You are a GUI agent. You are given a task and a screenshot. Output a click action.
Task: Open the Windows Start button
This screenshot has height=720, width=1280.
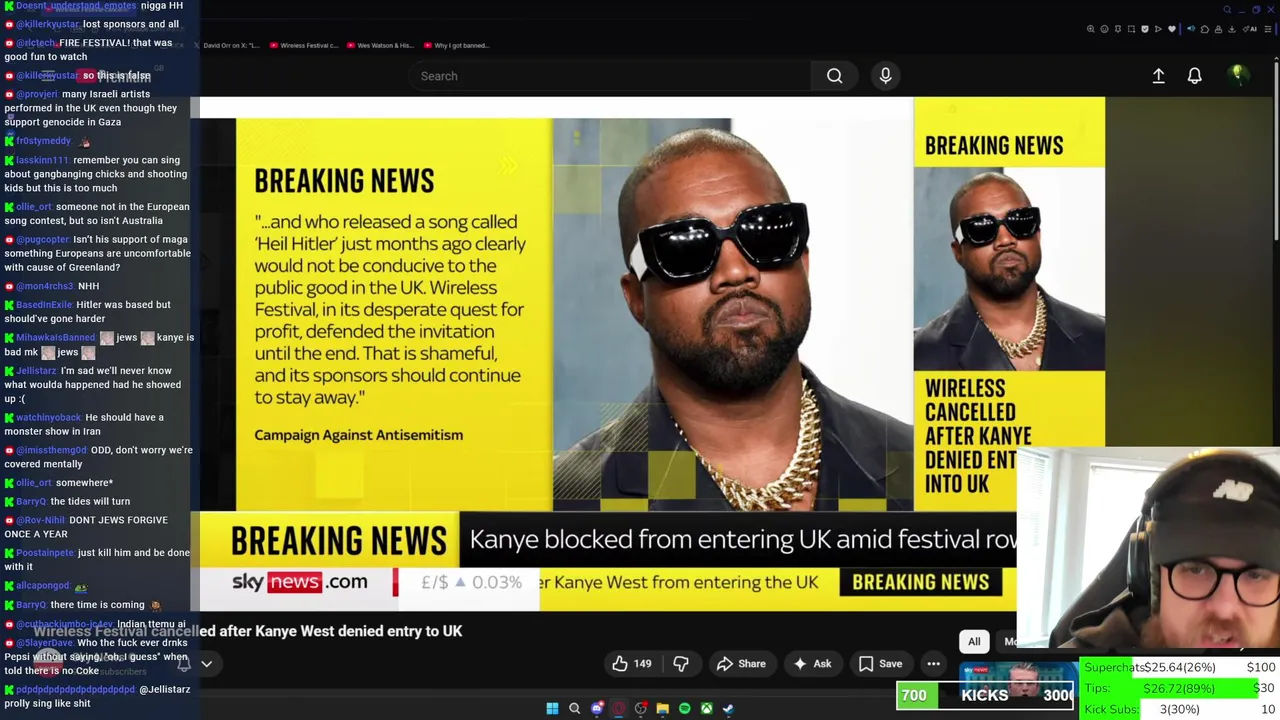(x=552, y=709)
